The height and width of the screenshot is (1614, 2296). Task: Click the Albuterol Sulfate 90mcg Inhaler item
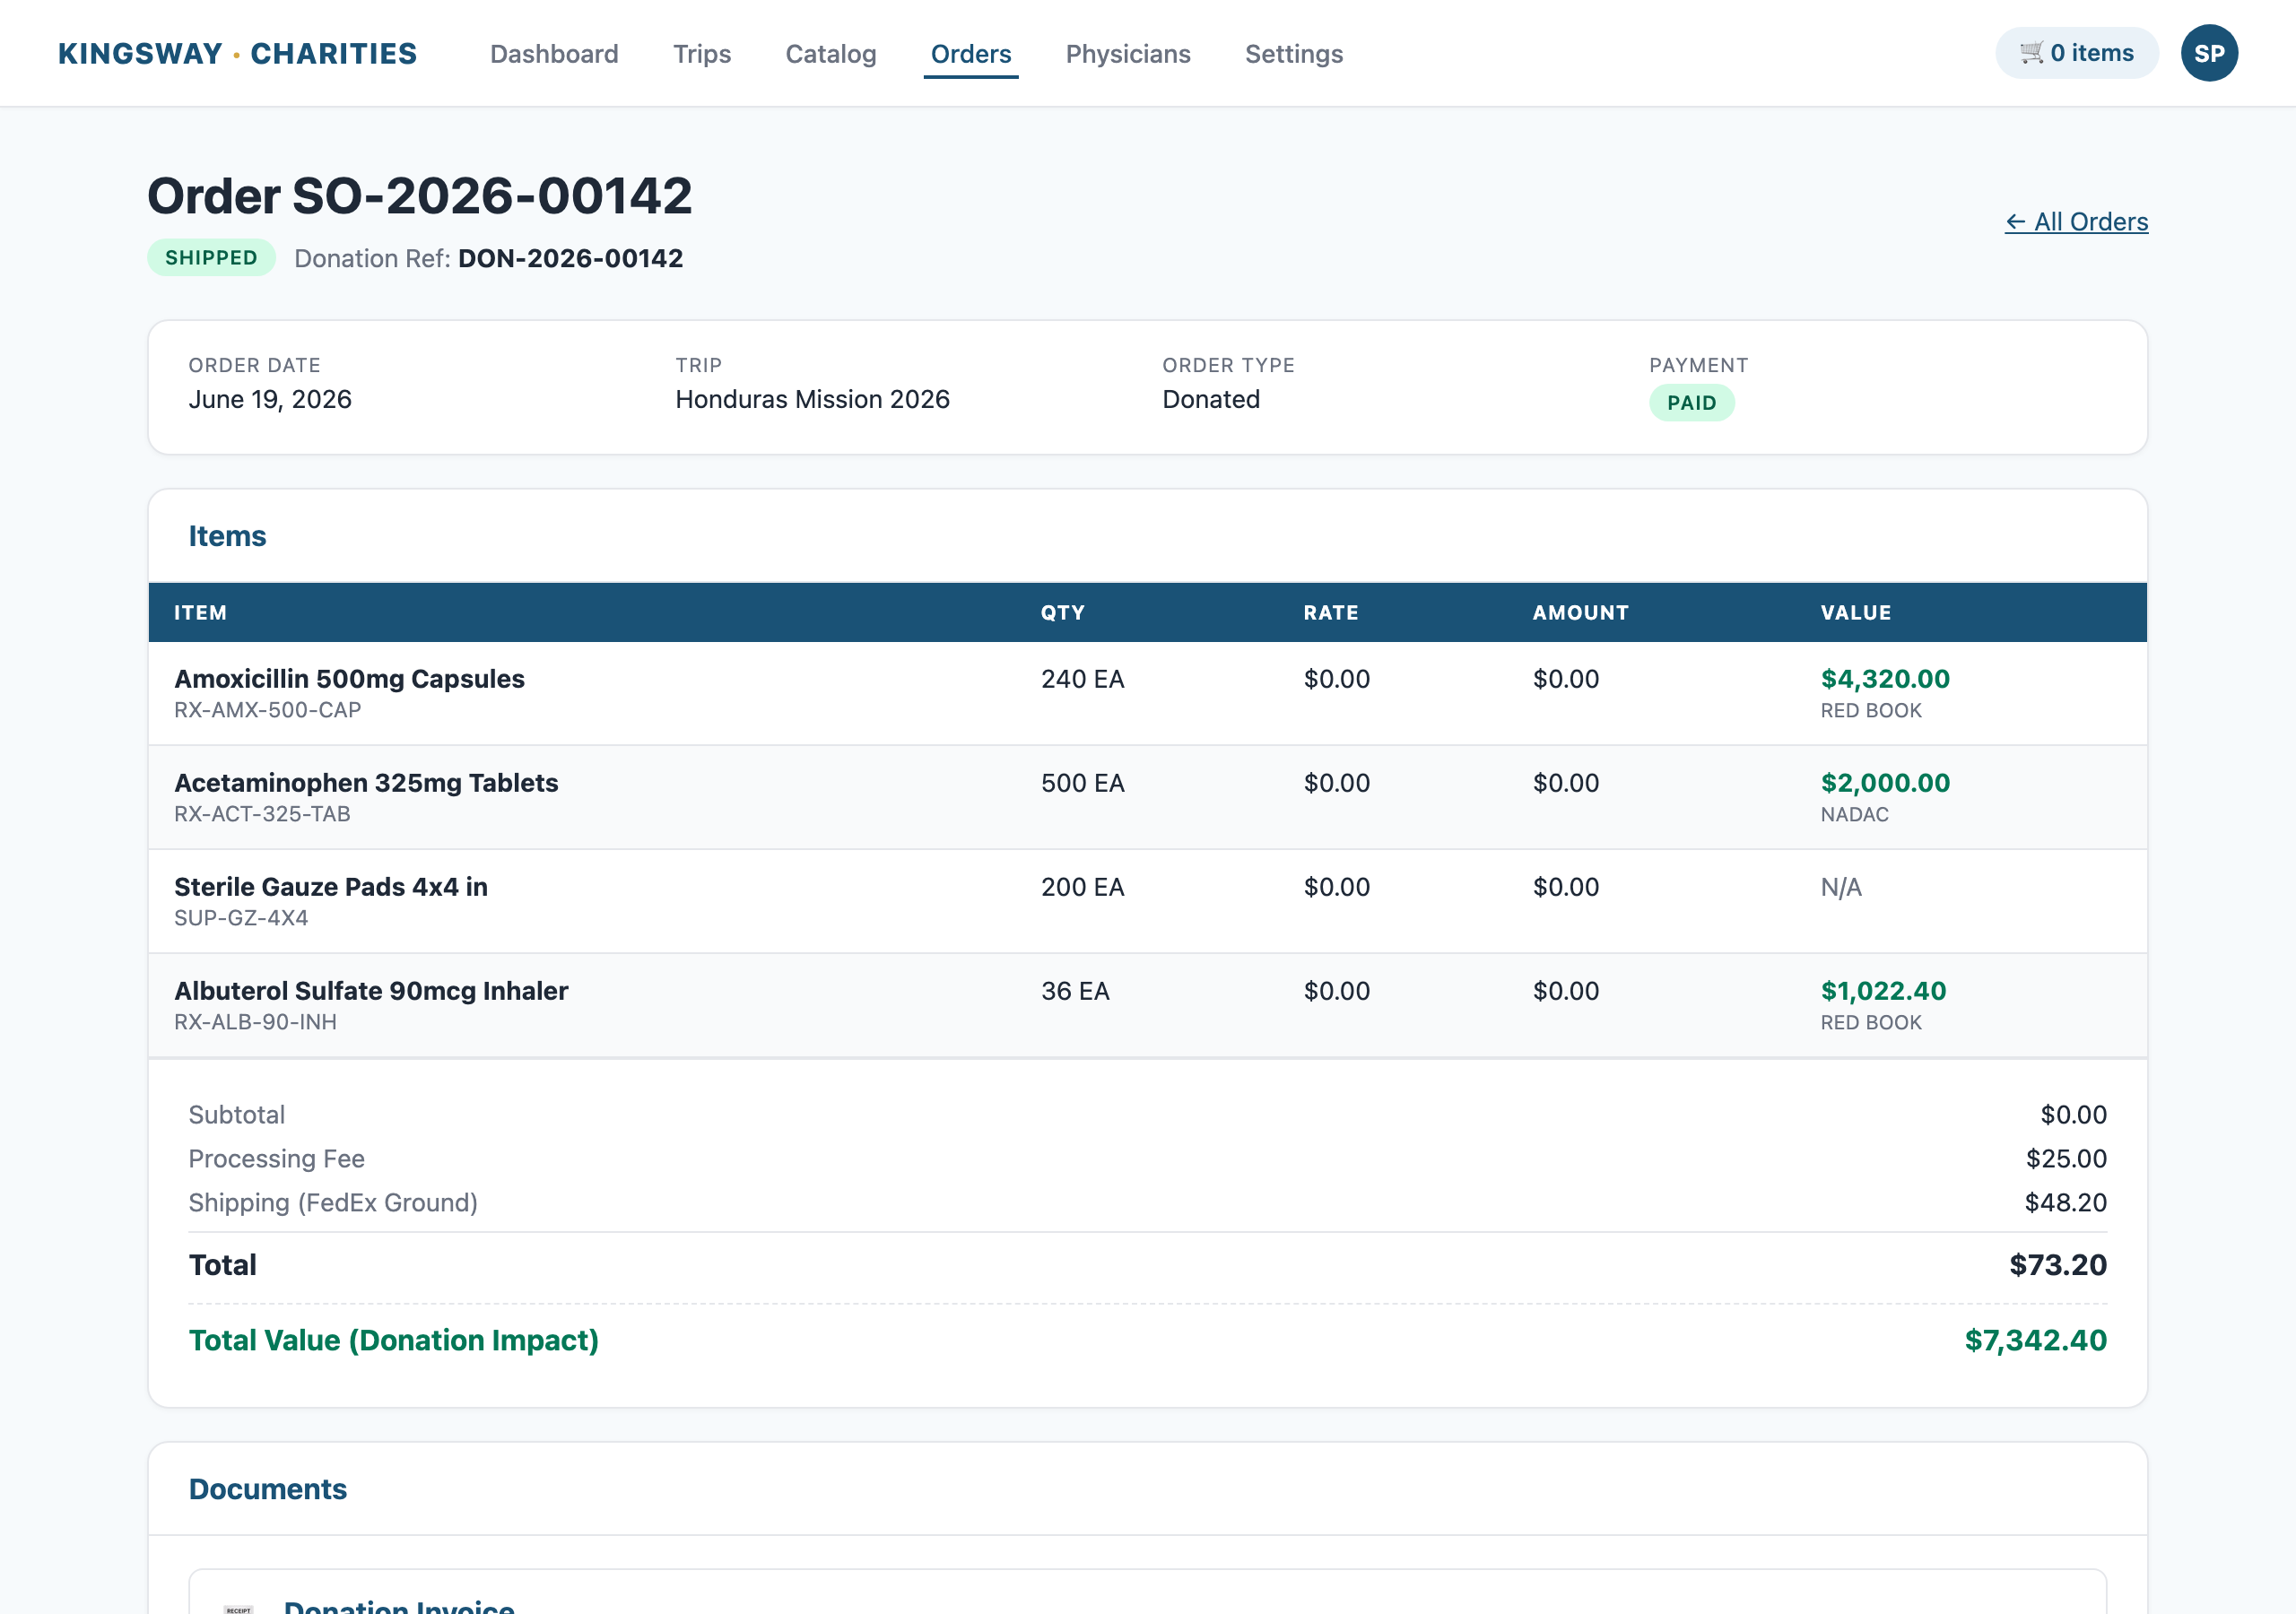(x=371, y=991)
